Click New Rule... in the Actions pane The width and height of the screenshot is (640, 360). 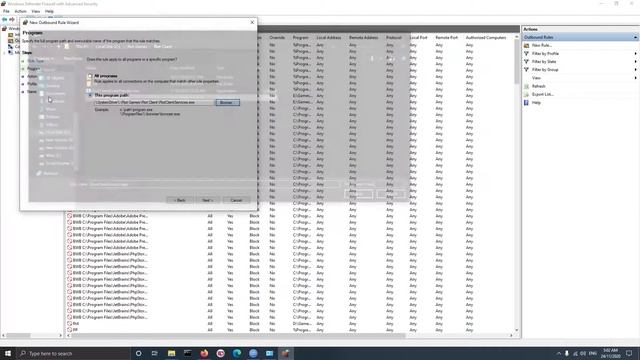(542, 45)
